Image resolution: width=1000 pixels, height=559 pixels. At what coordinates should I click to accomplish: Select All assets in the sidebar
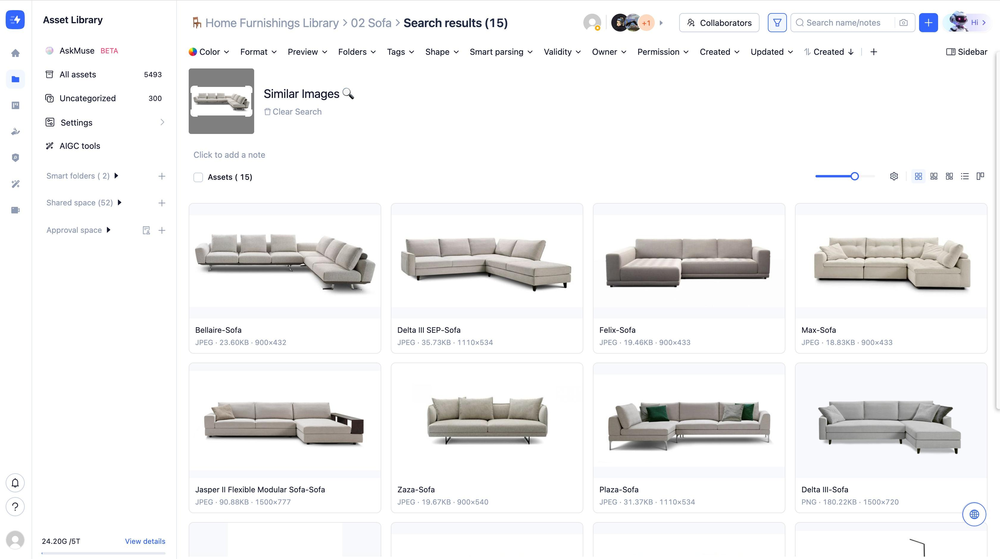78,75
